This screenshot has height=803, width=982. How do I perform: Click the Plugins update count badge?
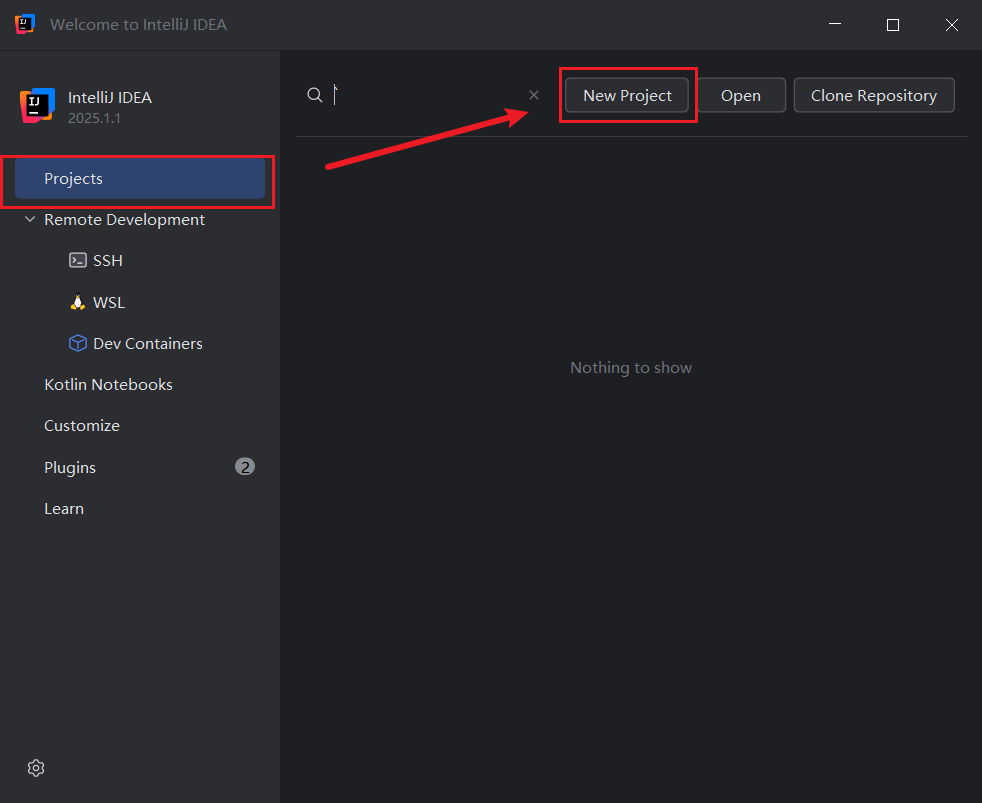click(245, 467)
